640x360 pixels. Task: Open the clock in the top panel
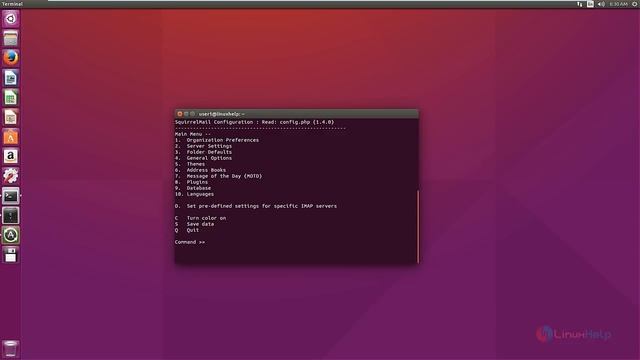click(x=618, y=4)
